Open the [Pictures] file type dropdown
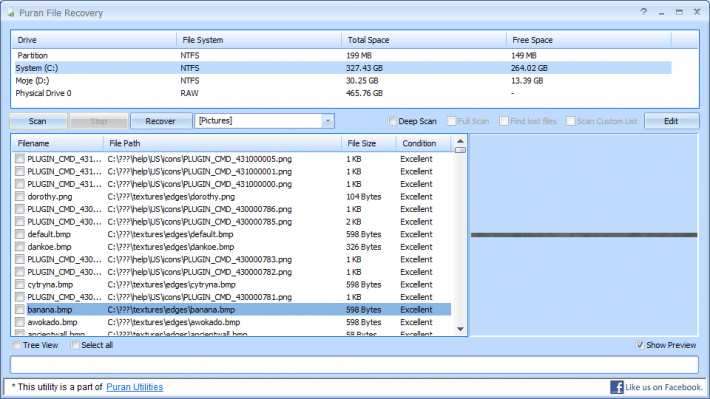 click(x=328, y=121)
